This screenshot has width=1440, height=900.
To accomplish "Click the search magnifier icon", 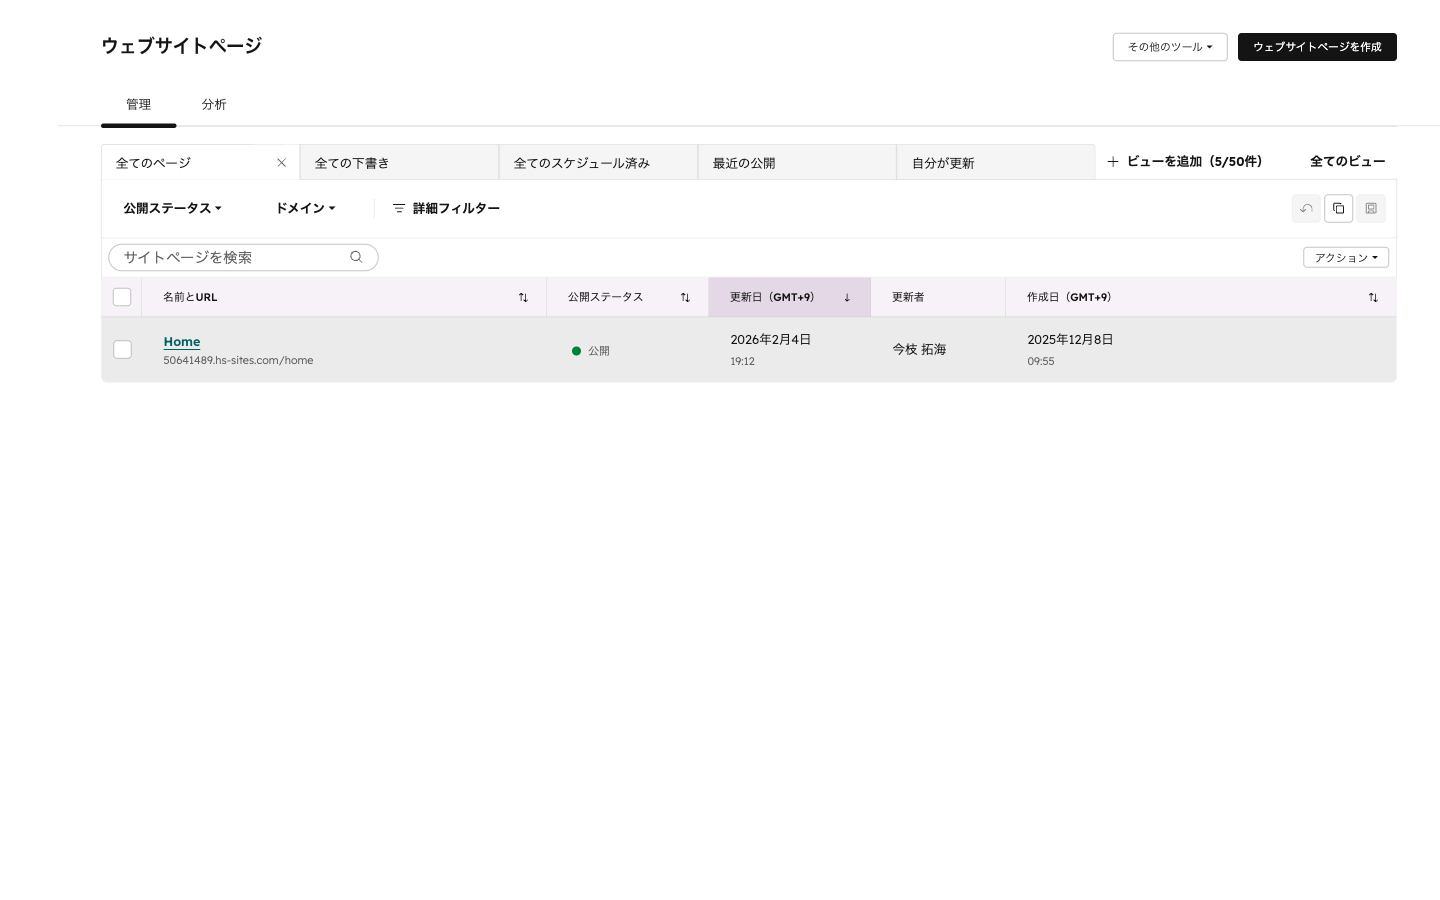I will point(356,257).
